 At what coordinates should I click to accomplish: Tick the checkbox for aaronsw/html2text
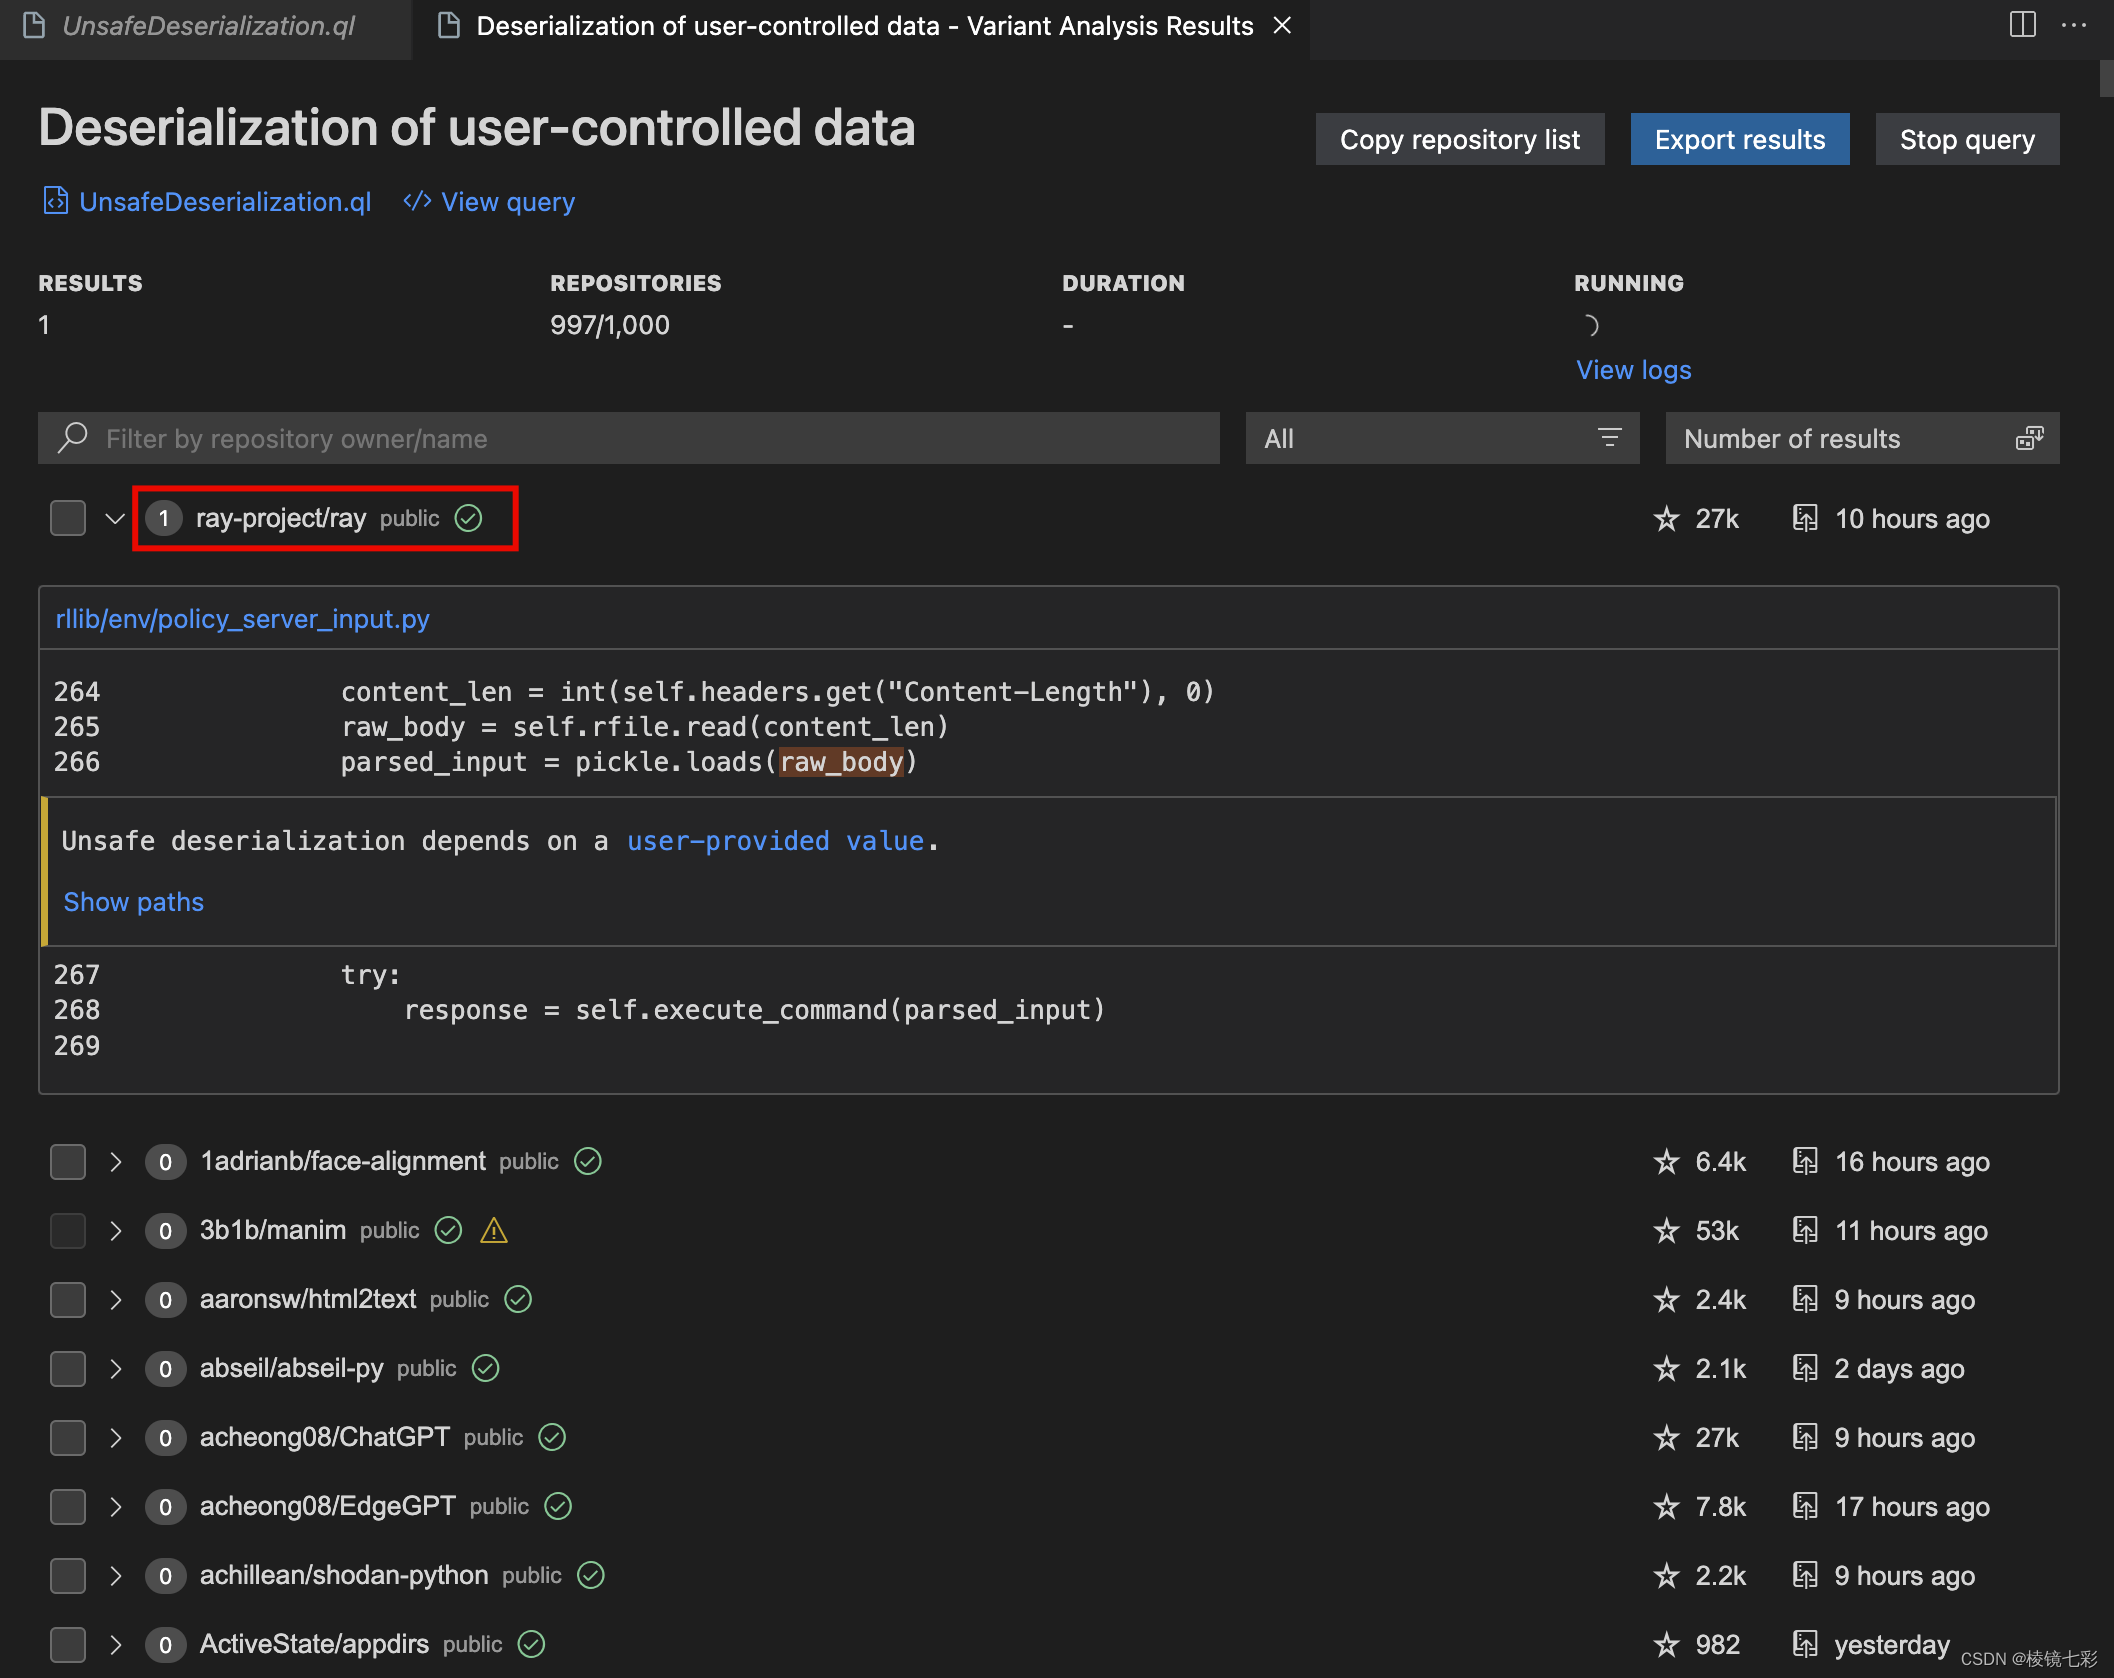[68, 1299]
